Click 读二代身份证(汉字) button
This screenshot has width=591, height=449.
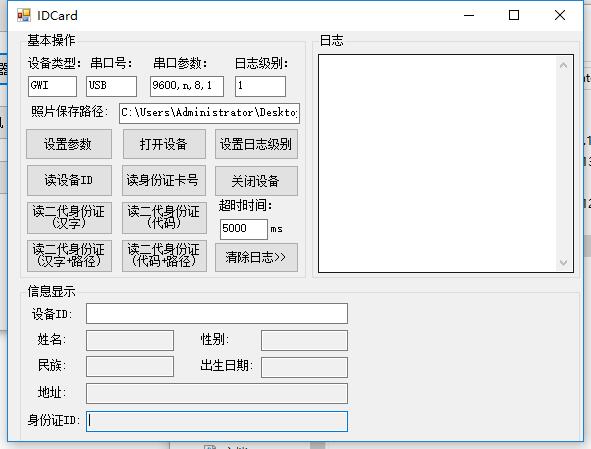[x=69, y=218]
